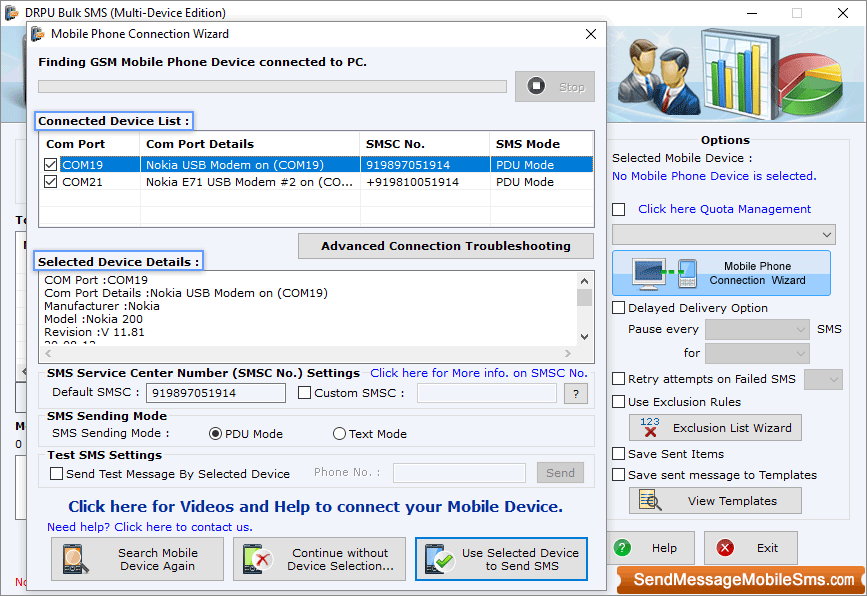Click Advanced Connection Troubleshooting button
The height and width of the screenshot is (596, 867).
[445, 246]
